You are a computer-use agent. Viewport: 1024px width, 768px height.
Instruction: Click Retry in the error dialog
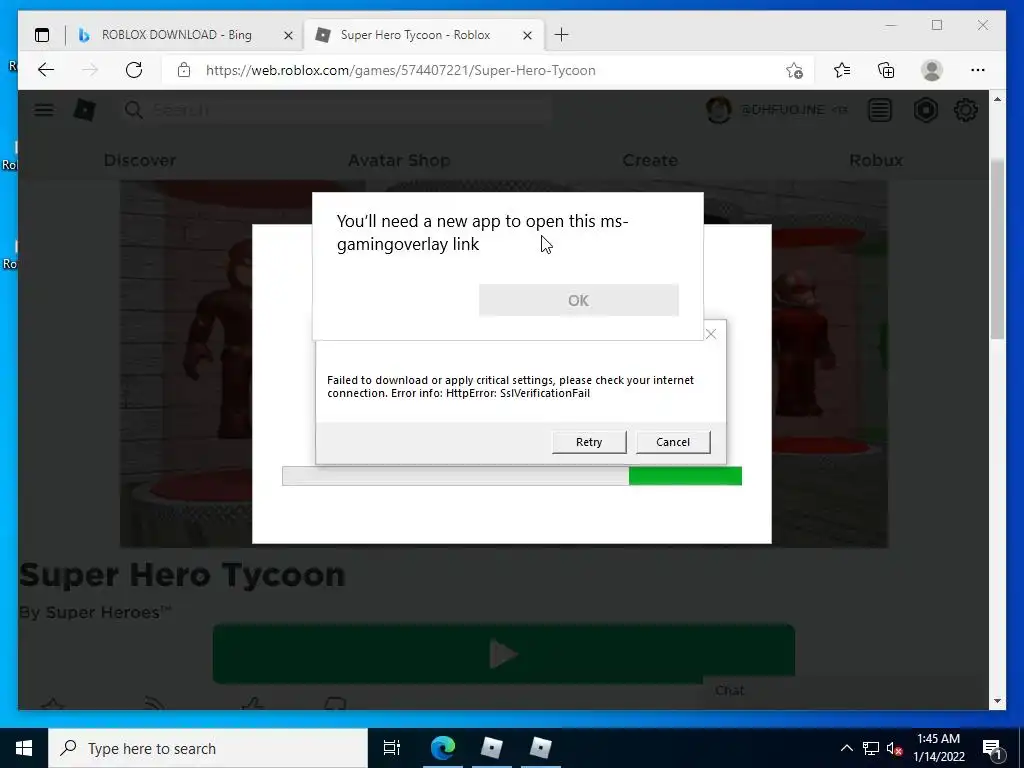point(589,442)
